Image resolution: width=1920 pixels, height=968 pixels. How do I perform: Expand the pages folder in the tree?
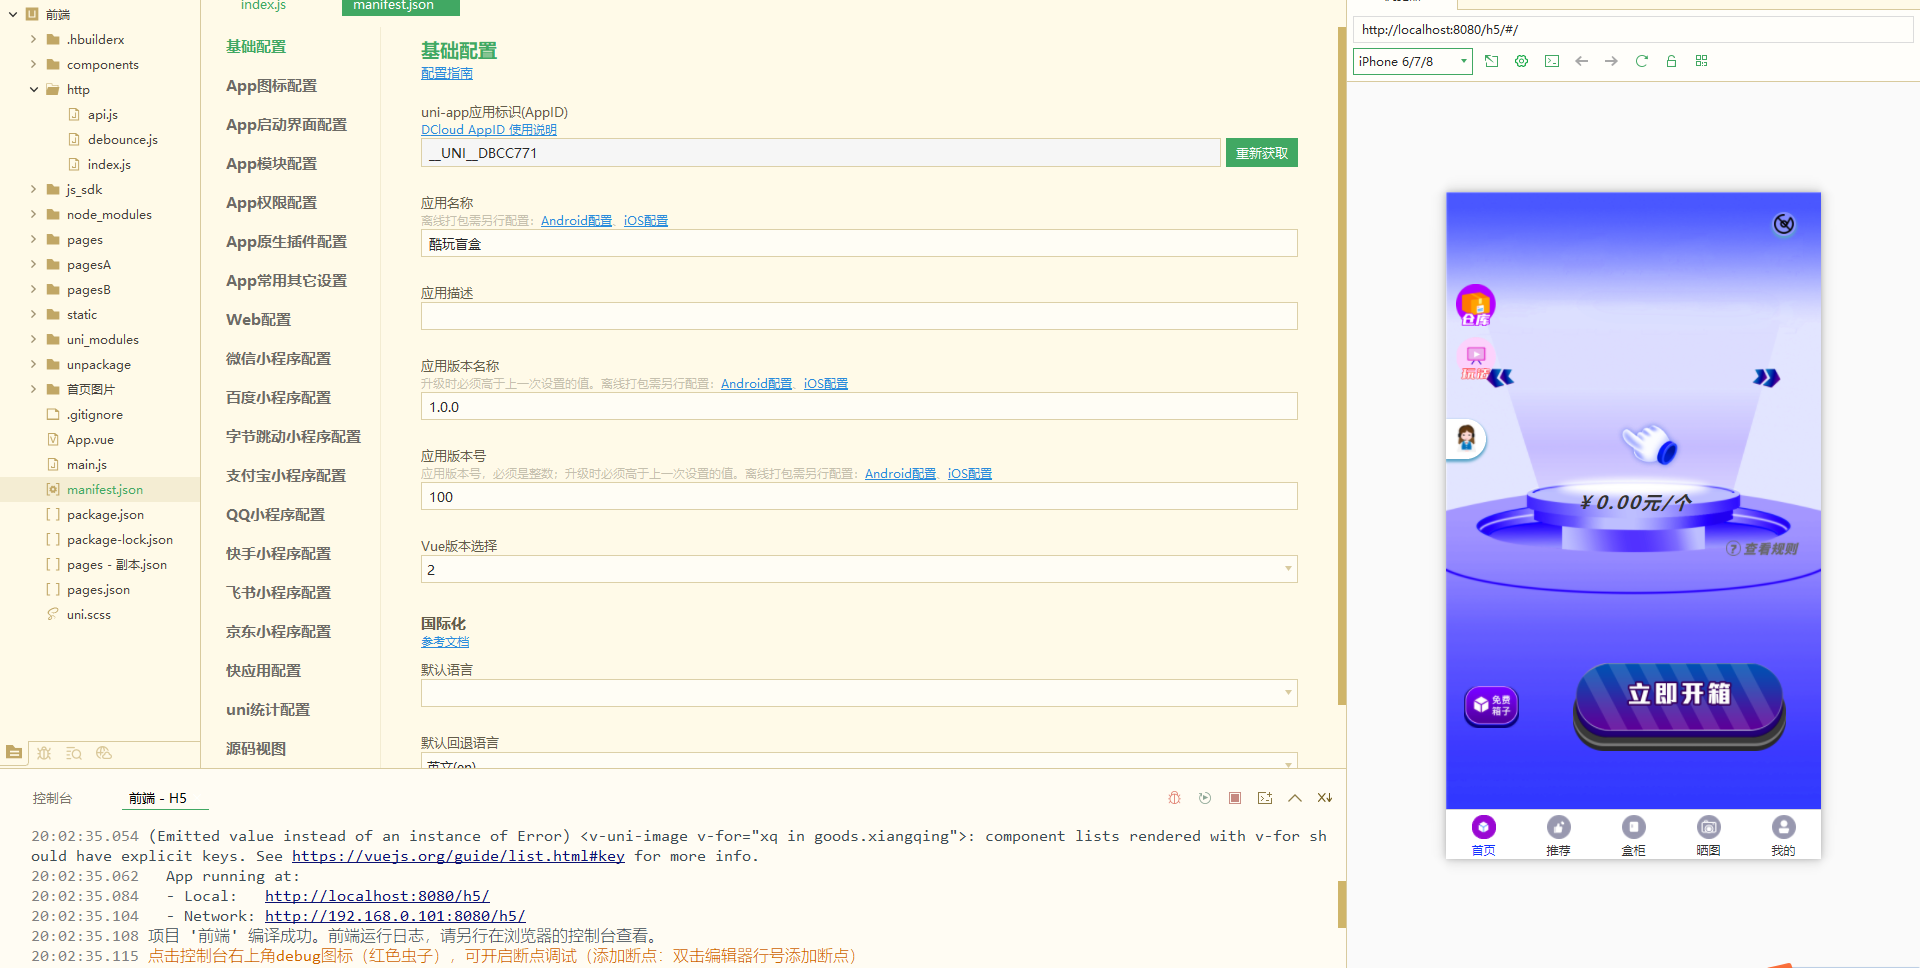(x=34, y=240)
